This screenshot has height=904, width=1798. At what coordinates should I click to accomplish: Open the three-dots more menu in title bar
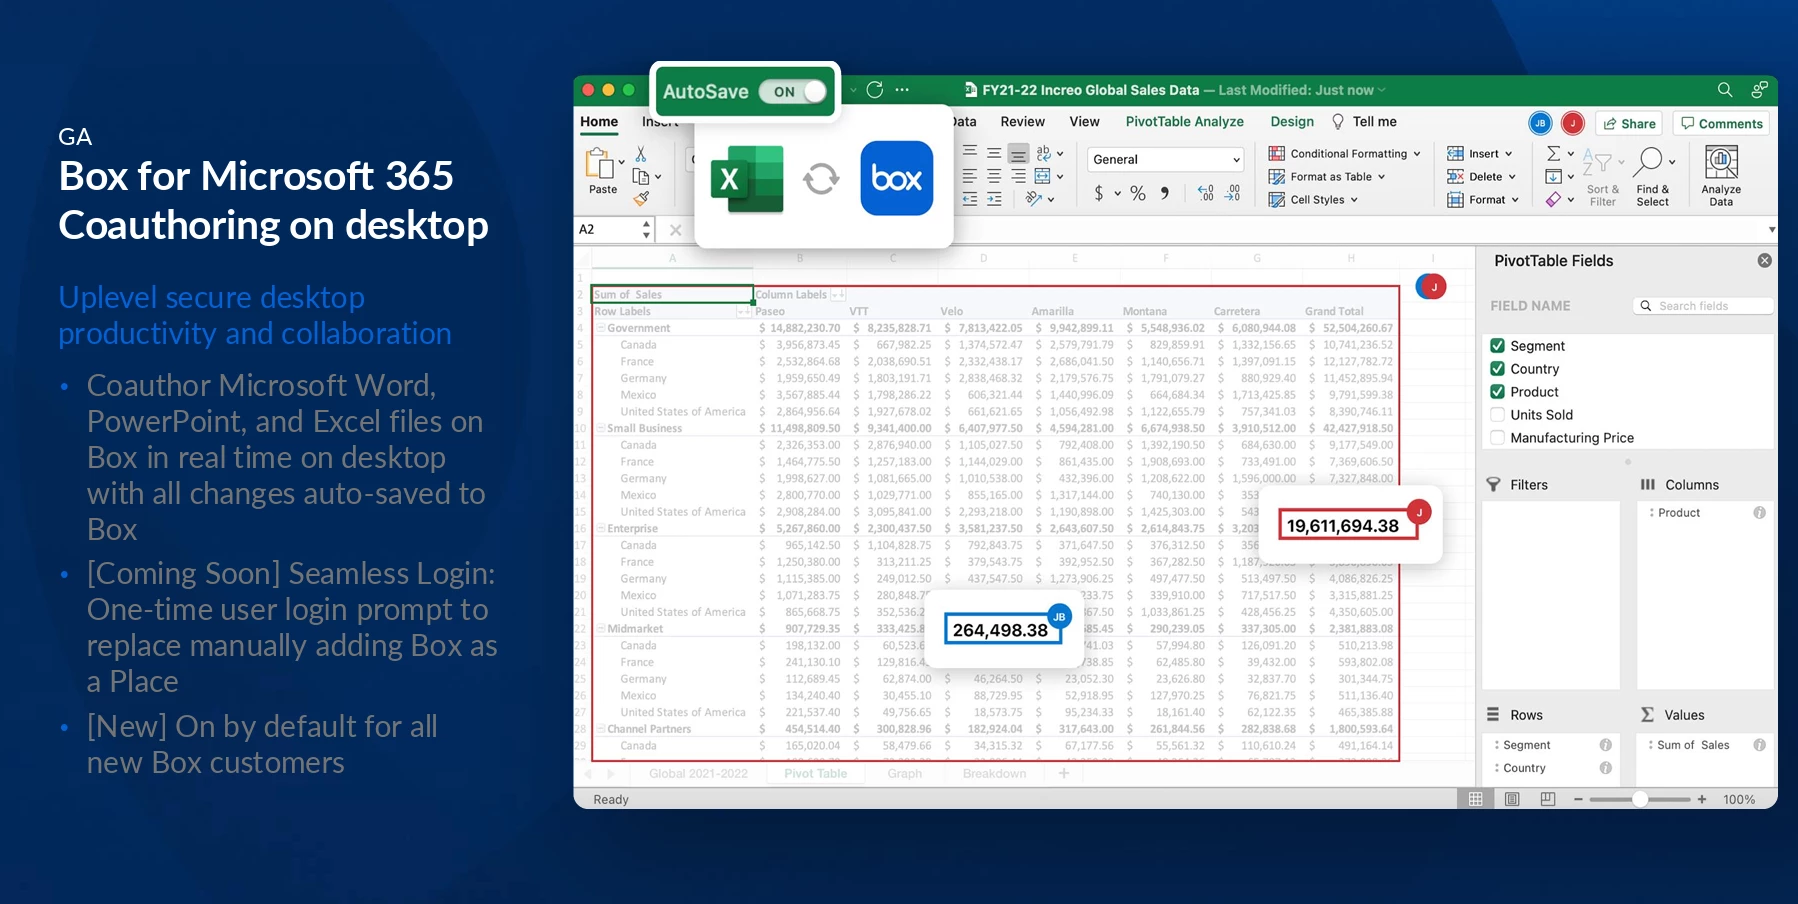coord(902,90)
